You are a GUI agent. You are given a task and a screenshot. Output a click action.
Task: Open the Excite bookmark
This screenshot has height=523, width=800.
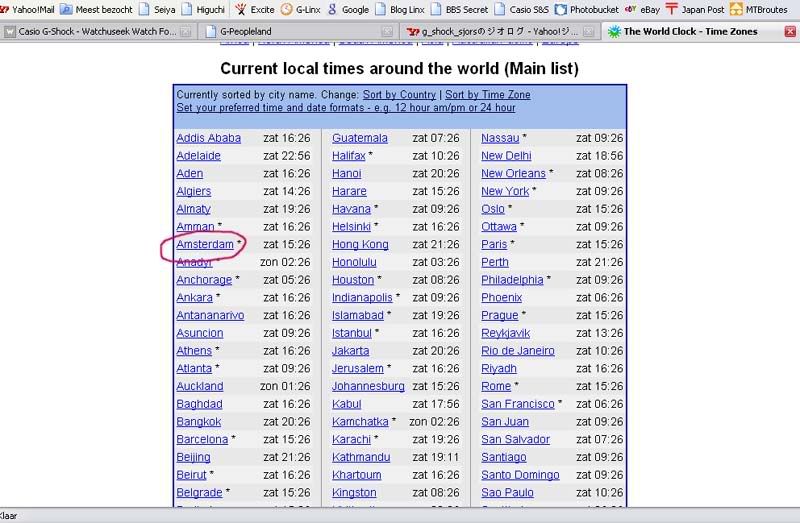(255, 9)
